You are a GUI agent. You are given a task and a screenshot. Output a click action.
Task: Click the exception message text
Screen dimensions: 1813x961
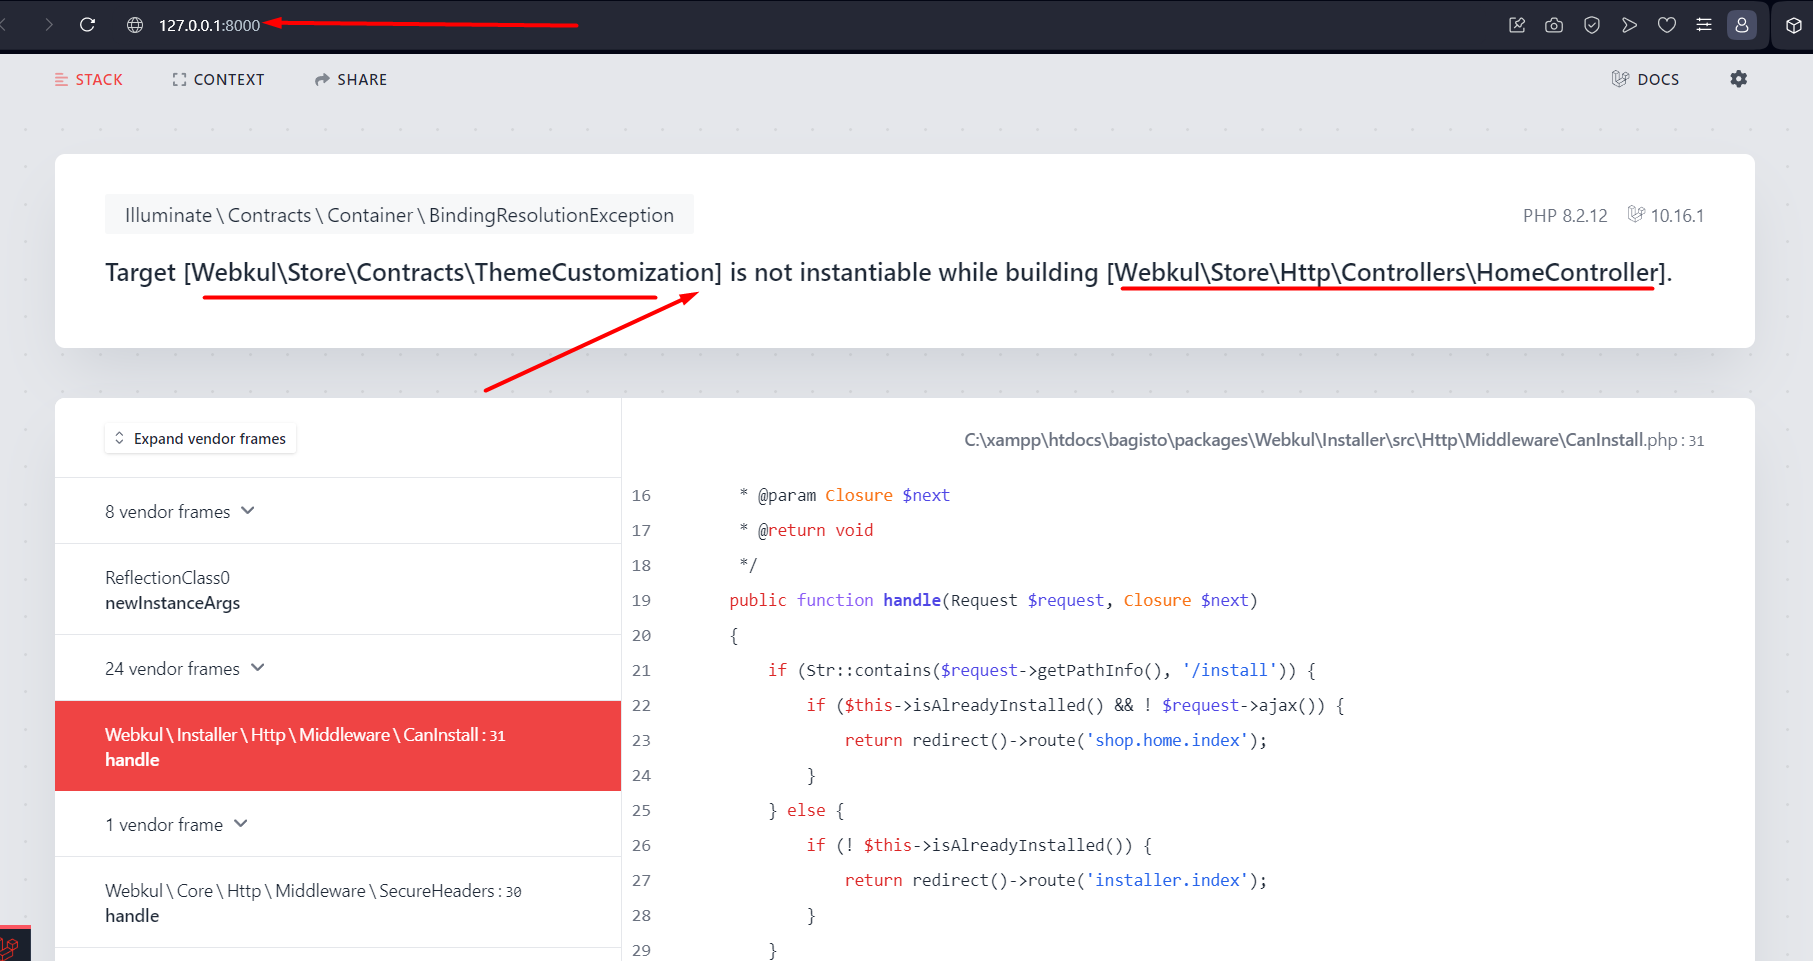[x=888, y=273]
